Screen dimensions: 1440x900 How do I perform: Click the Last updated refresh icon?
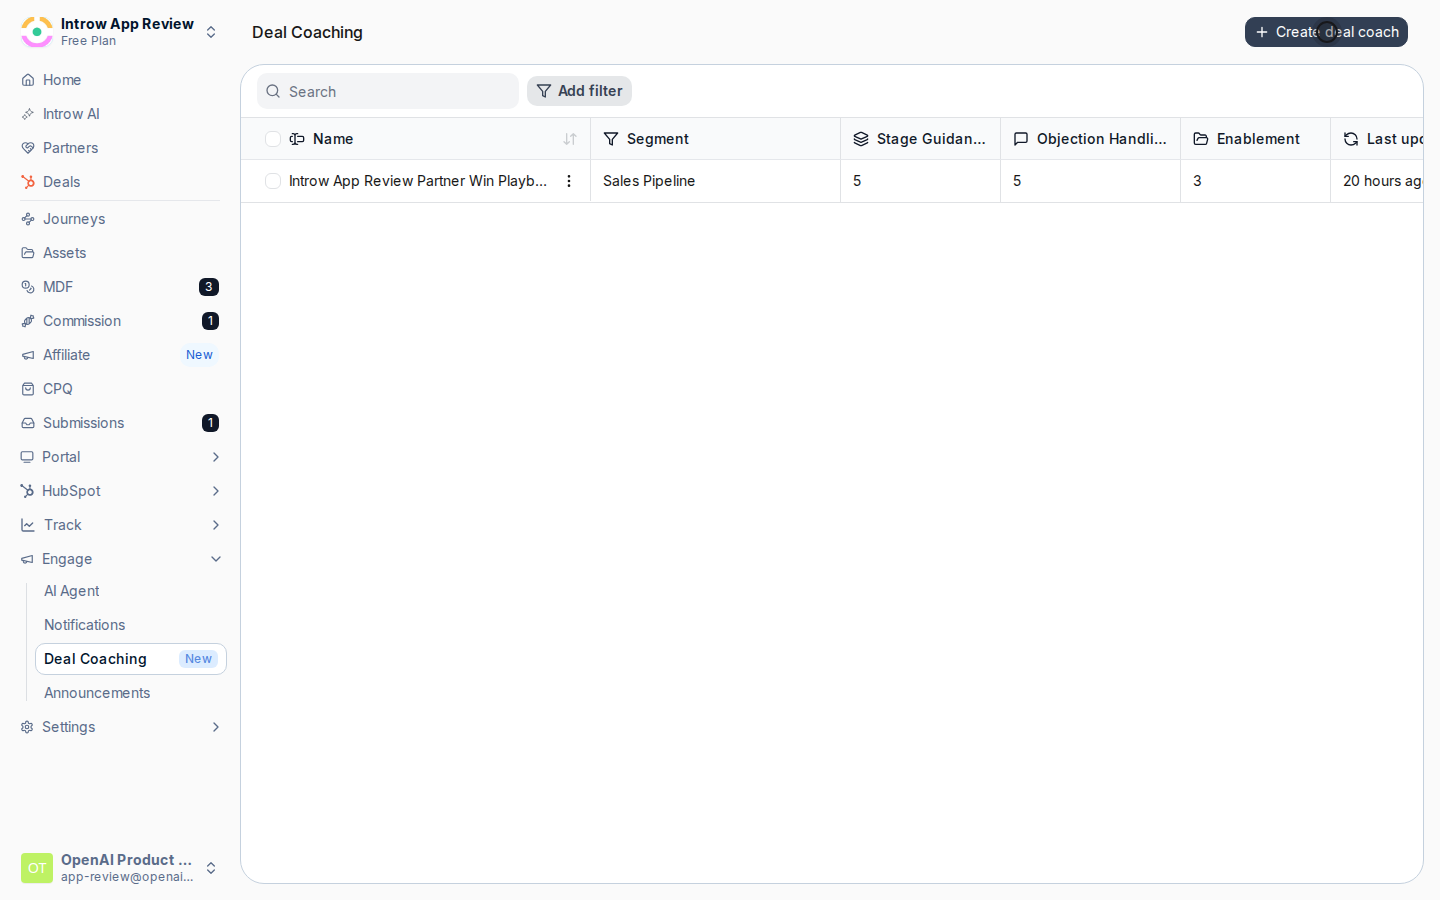1351,139
